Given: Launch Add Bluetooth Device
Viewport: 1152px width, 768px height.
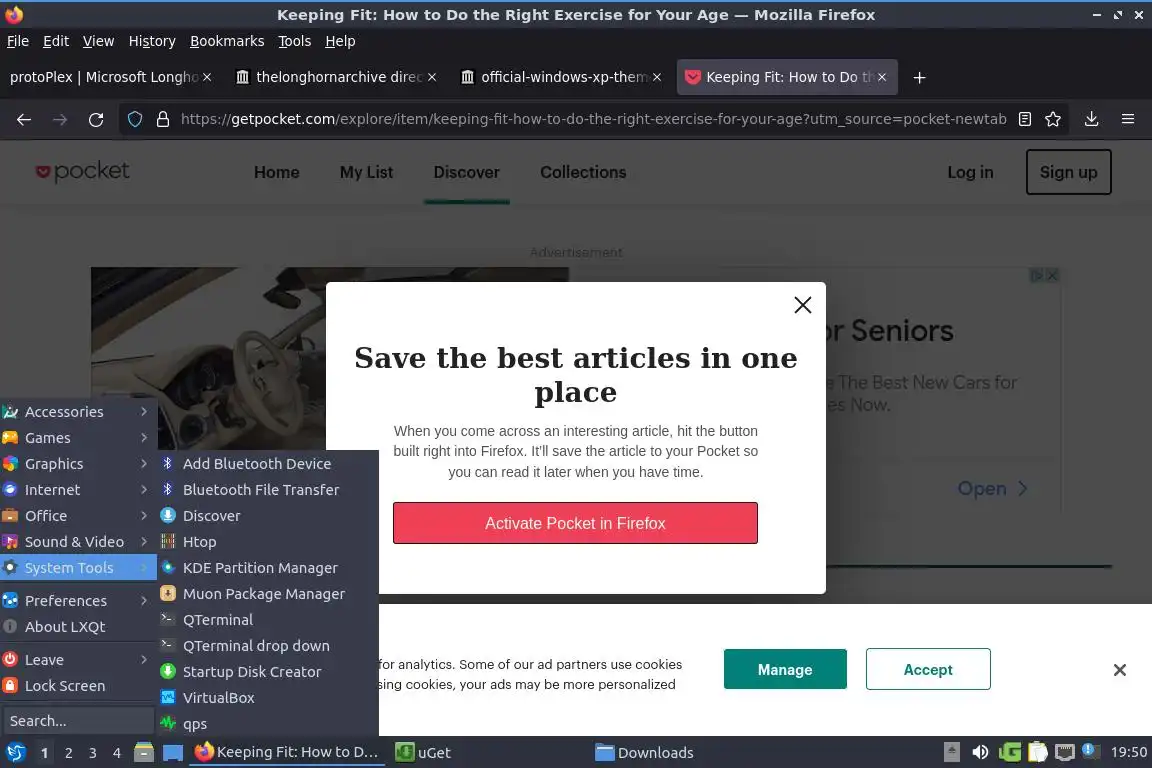Looking at the screenshot, I should click(x=268, y=464).
